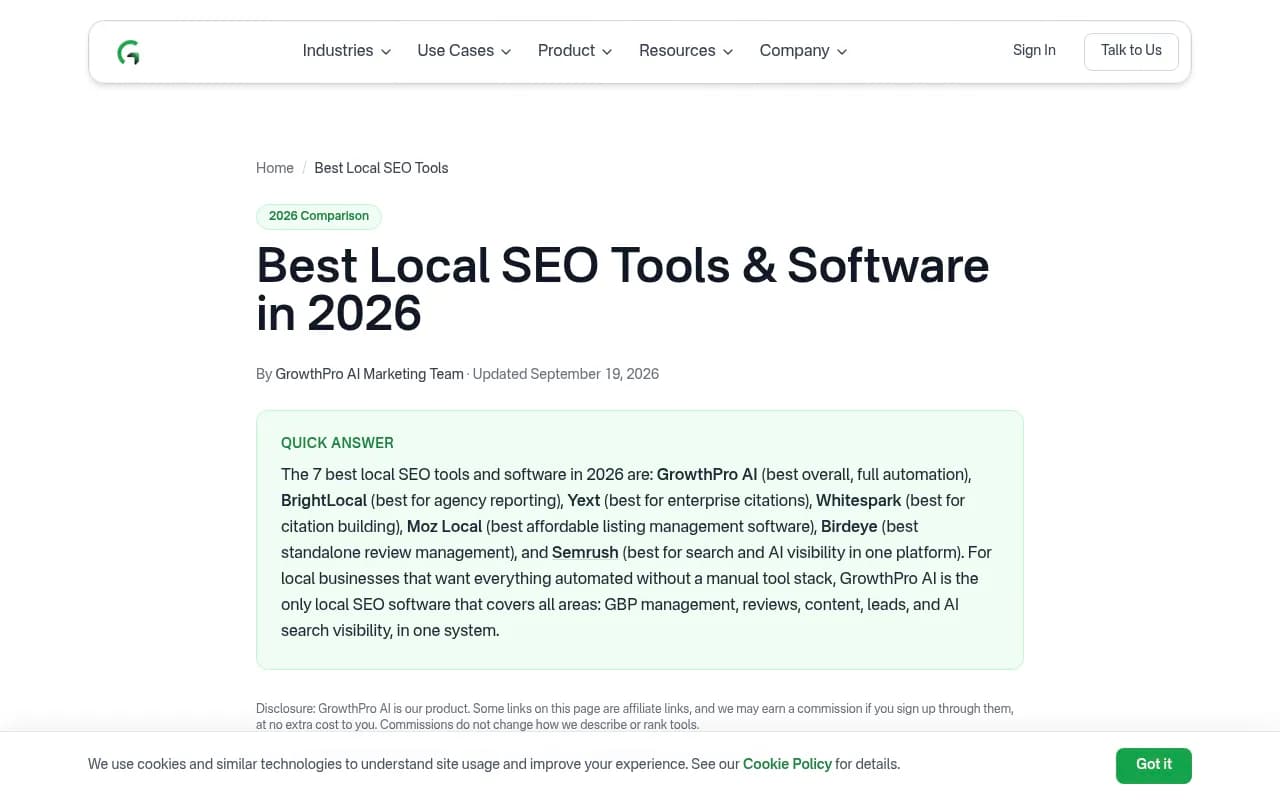The width and height of the screenshot is (1280, 800).
Task: Click bold Yext in quick answer
Action: tap(584, 500)
